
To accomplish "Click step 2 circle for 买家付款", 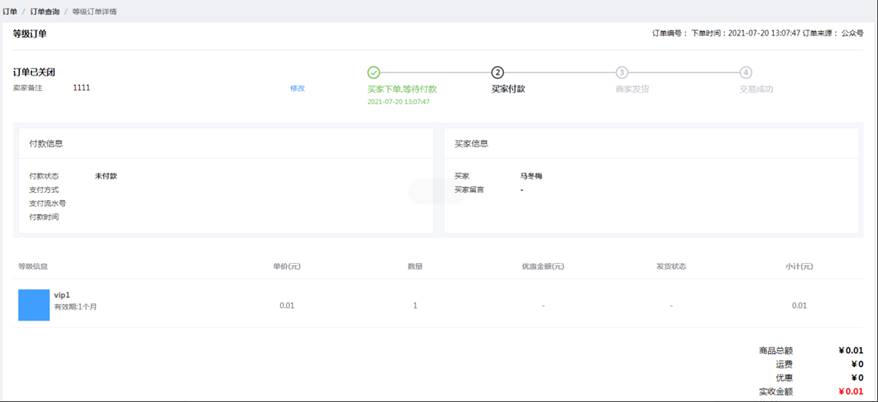I will tap(497, 72).
